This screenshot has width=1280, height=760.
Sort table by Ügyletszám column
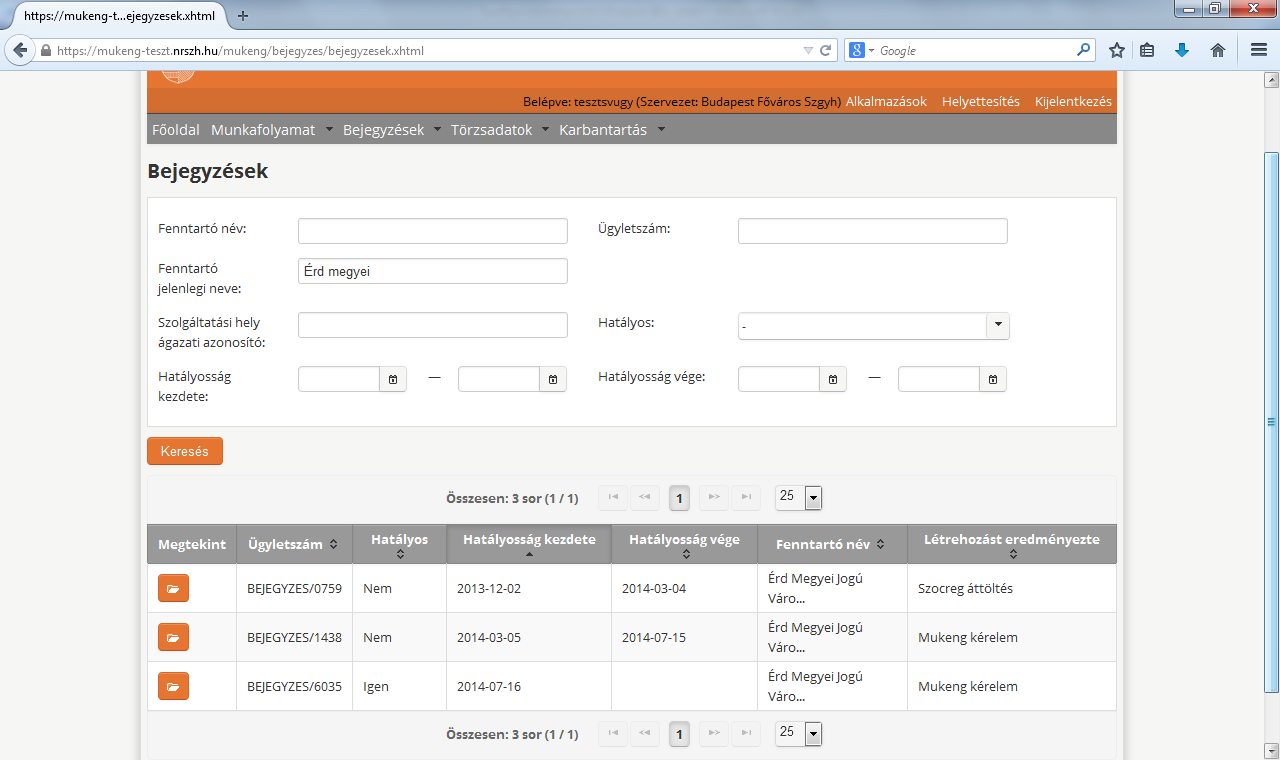[x=293, y=545]
